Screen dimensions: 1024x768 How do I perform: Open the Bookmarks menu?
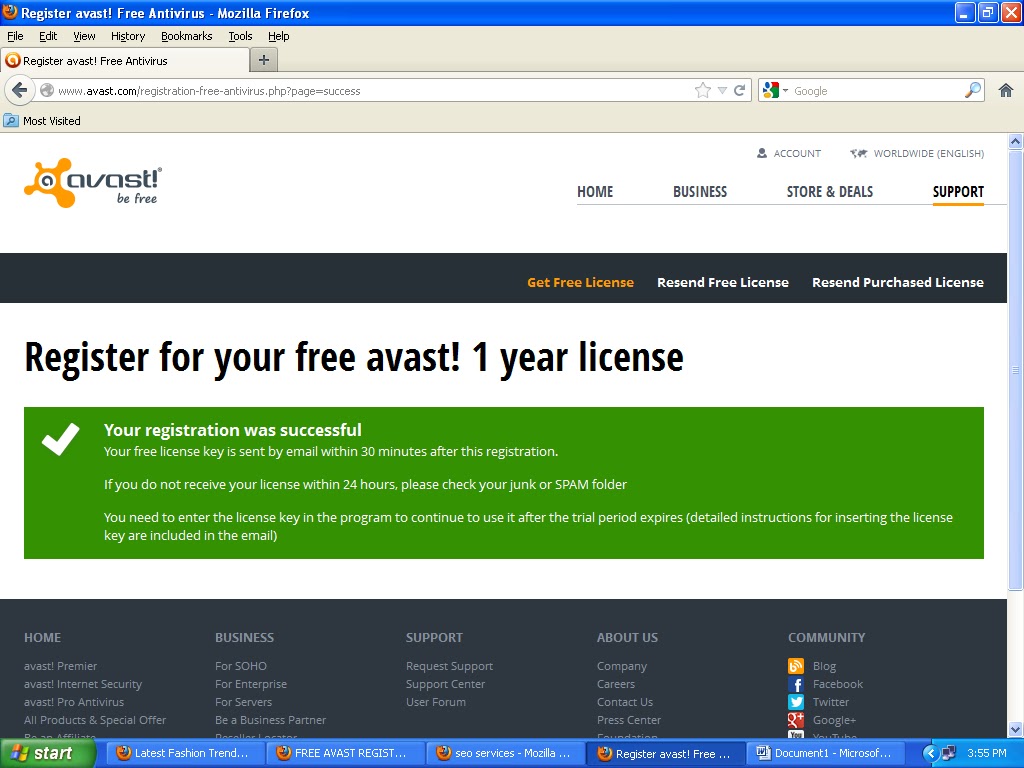[x=187, y=36]
